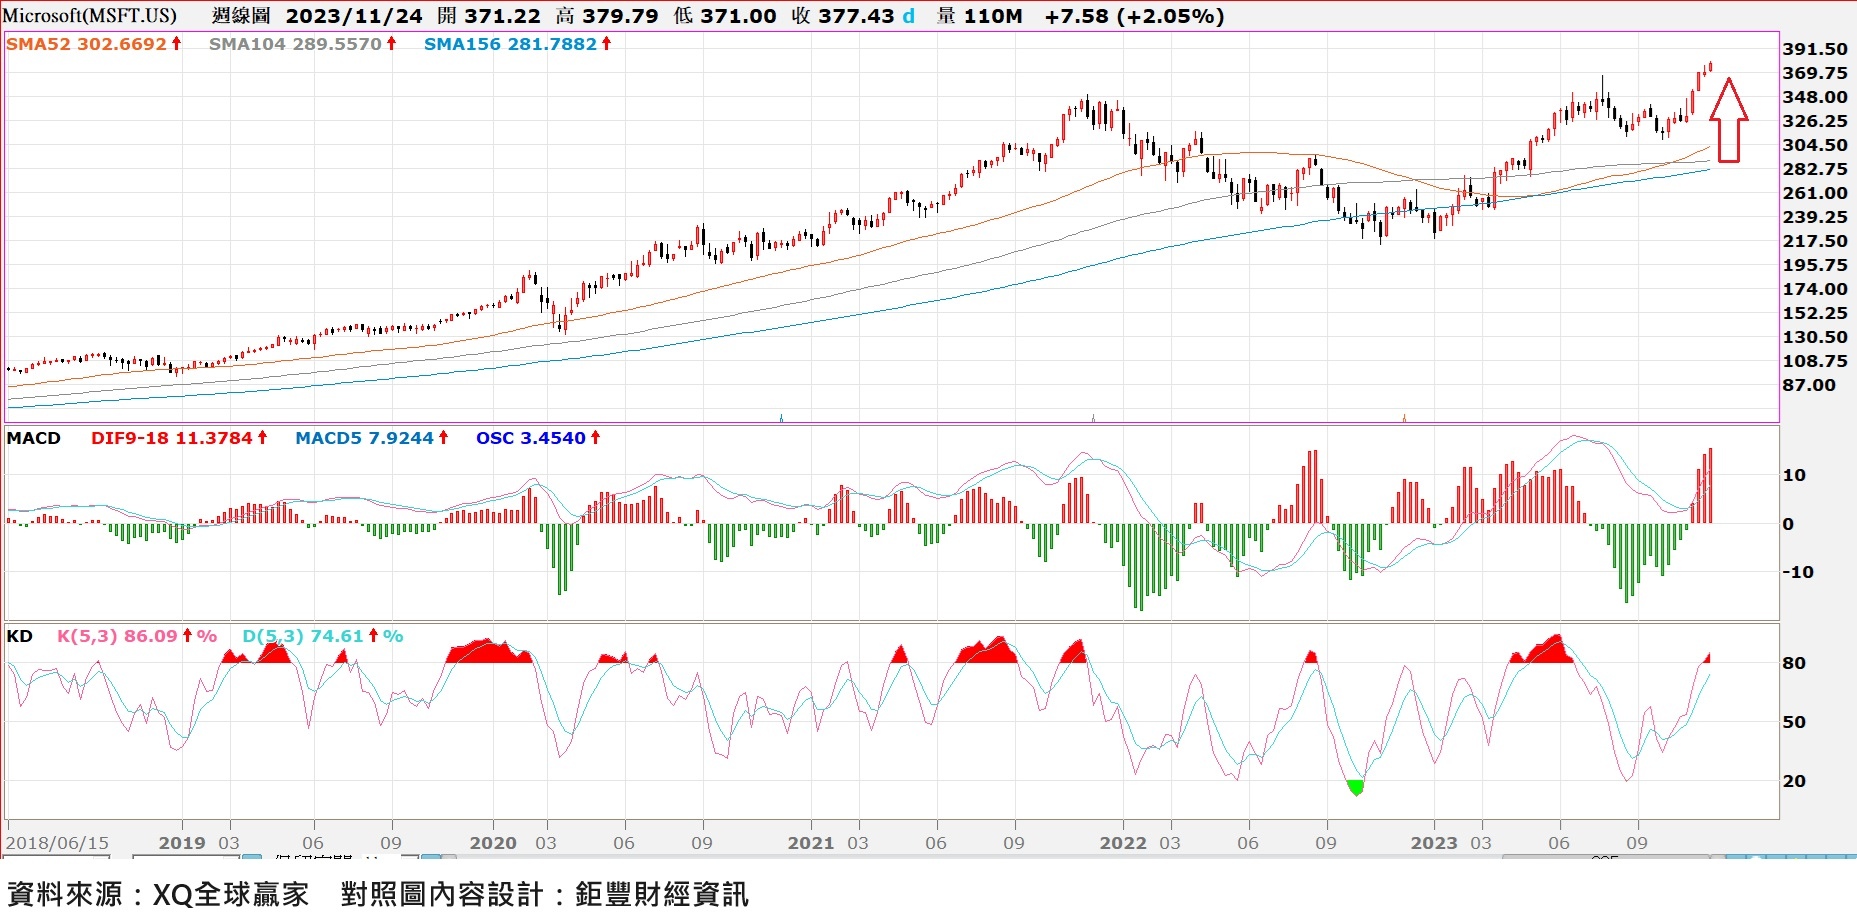Click the volume readout 量 110M
This screenshot has width=1857, height=920.
[x=980, y=16]
